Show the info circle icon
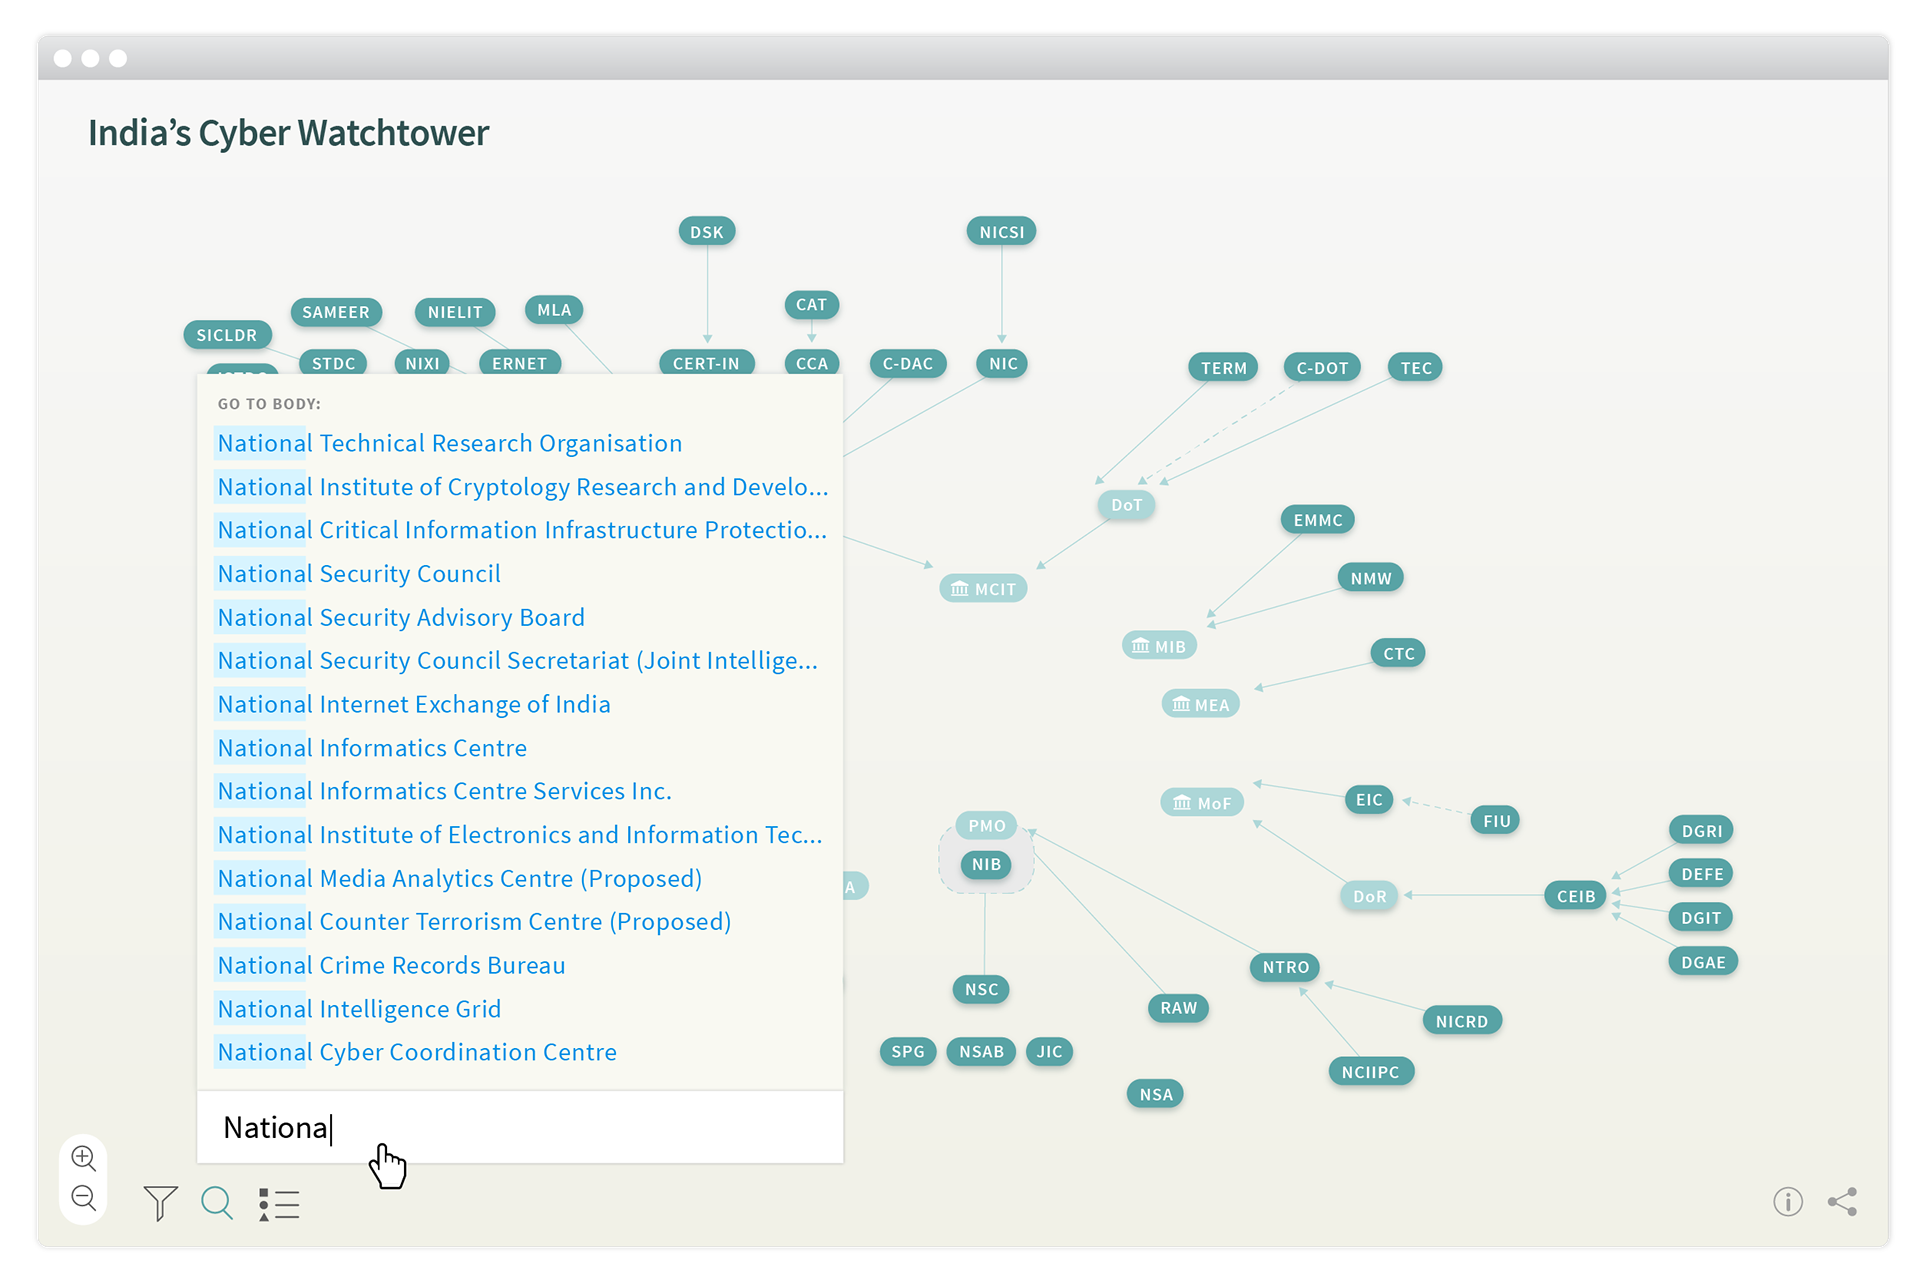The image size is (1920, 1280). 1787,1201
